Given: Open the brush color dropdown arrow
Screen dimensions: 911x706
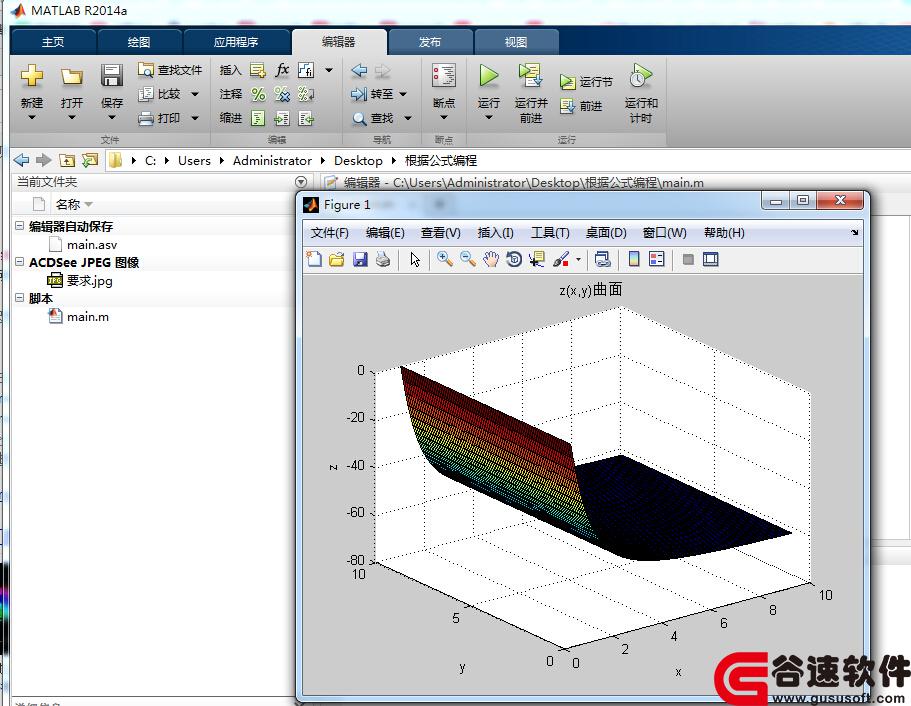Looking at the screenshot, I should pos(578,260).
